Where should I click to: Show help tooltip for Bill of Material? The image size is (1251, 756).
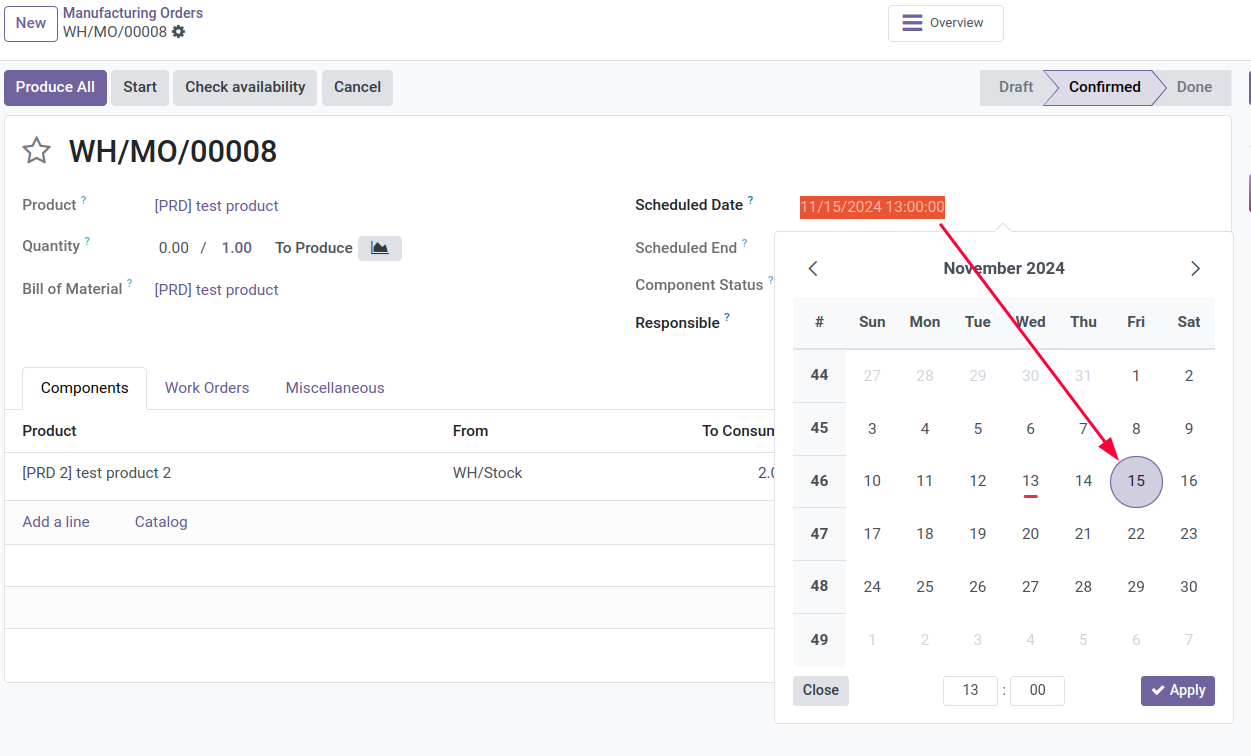pyautogui.click(x=130, y=284)
